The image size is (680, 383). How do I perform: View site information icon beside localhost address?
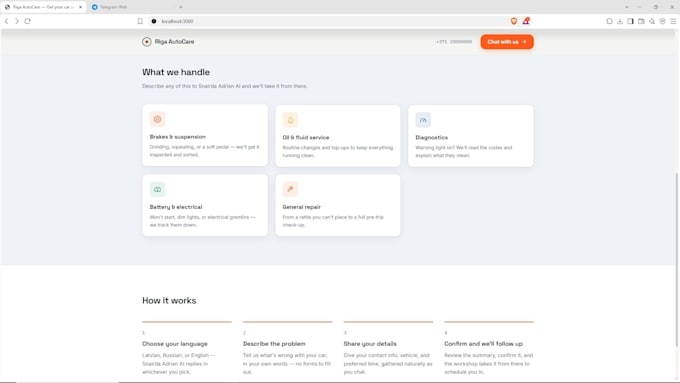[154, 21]
